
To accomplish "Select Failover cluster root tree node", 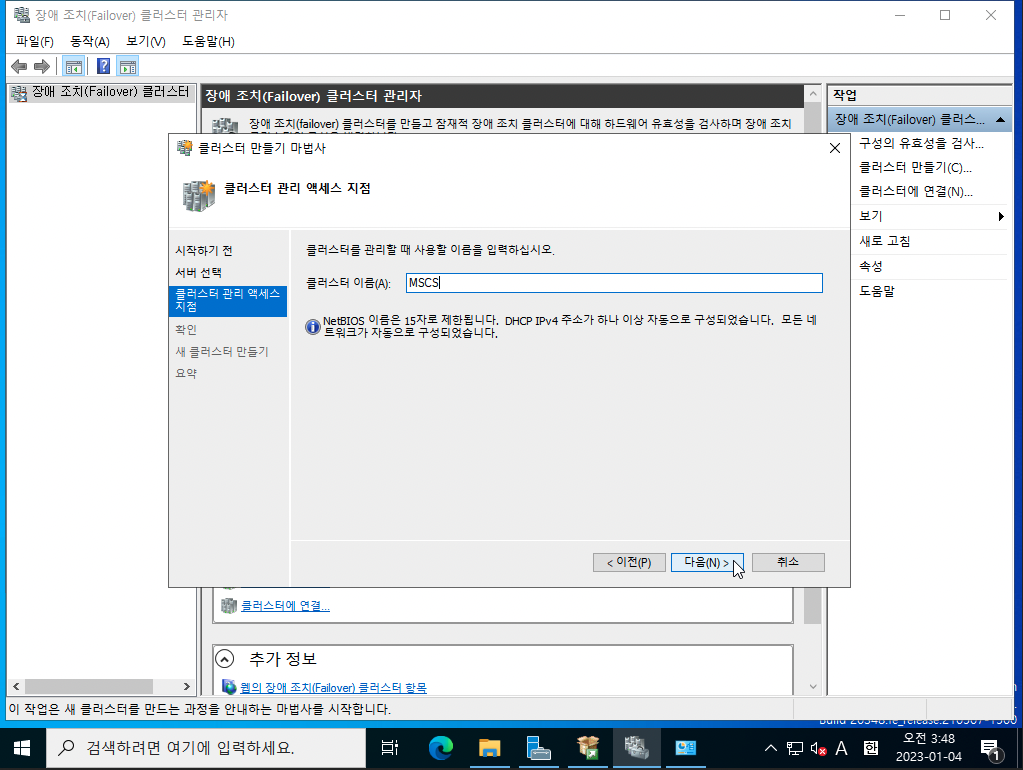I will pos(101,92).
